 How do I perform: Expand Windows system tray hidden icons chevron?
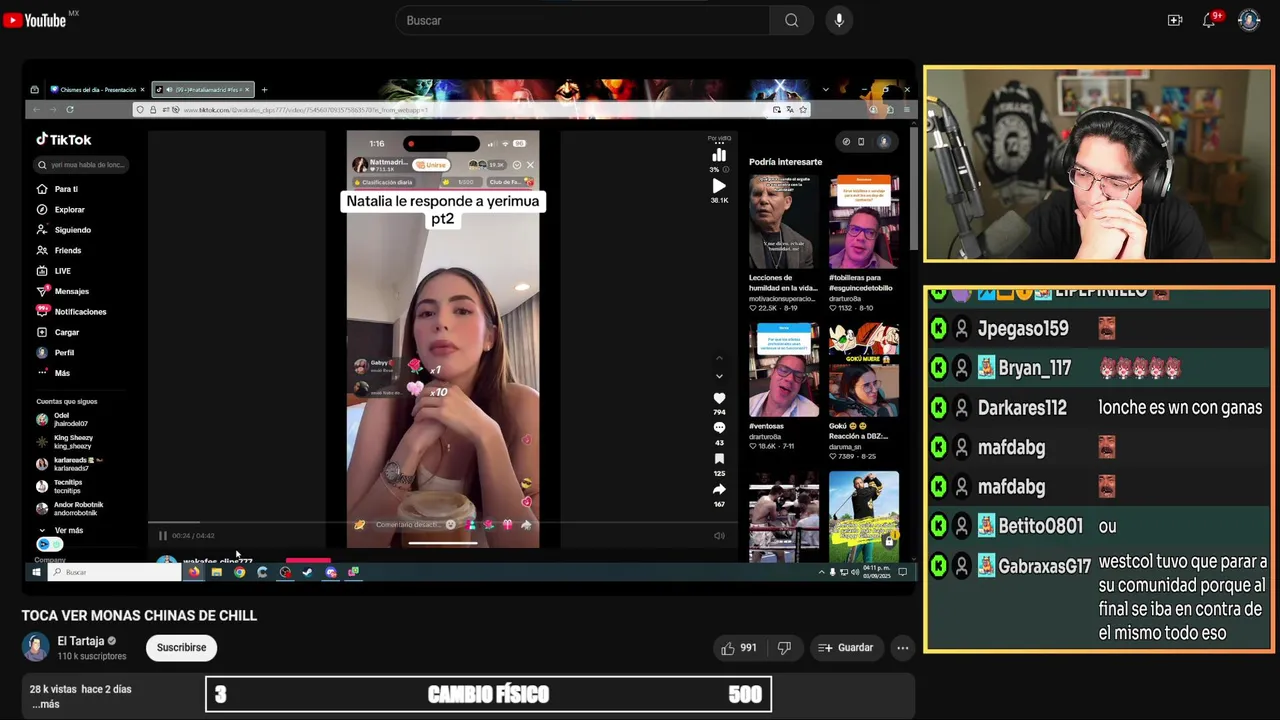(x=821, y=572)
